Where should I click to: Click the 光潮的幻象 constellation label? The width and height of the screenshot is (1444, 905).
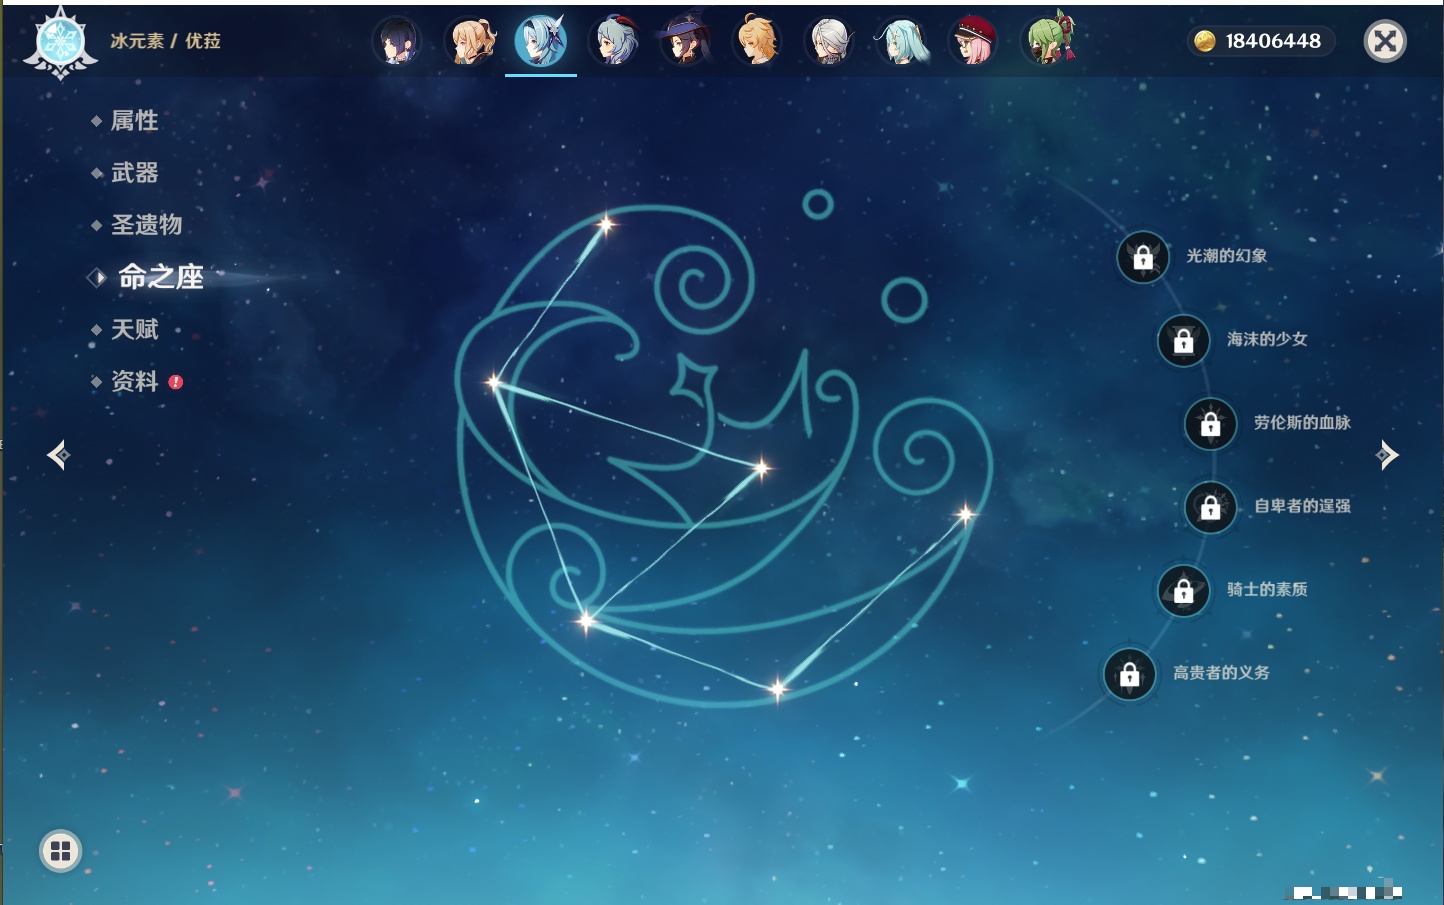click(x=1227, y=256)
